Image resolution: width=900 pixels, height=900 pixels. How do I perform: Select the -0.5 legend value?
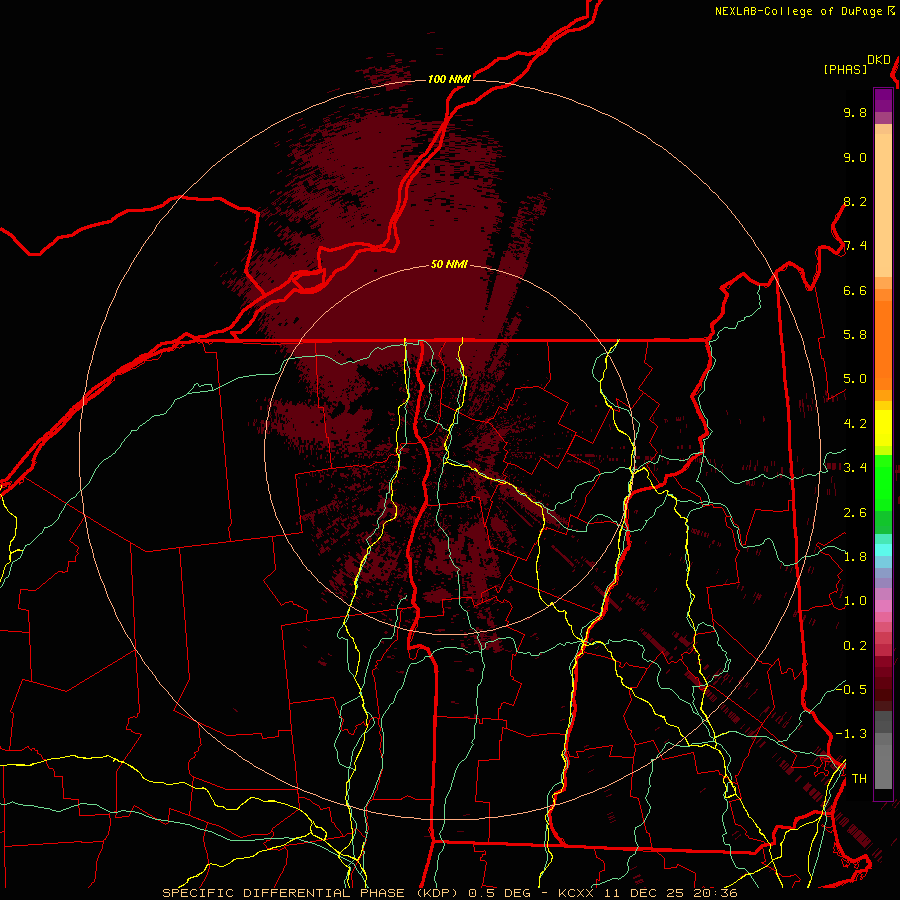pos(851,690)
